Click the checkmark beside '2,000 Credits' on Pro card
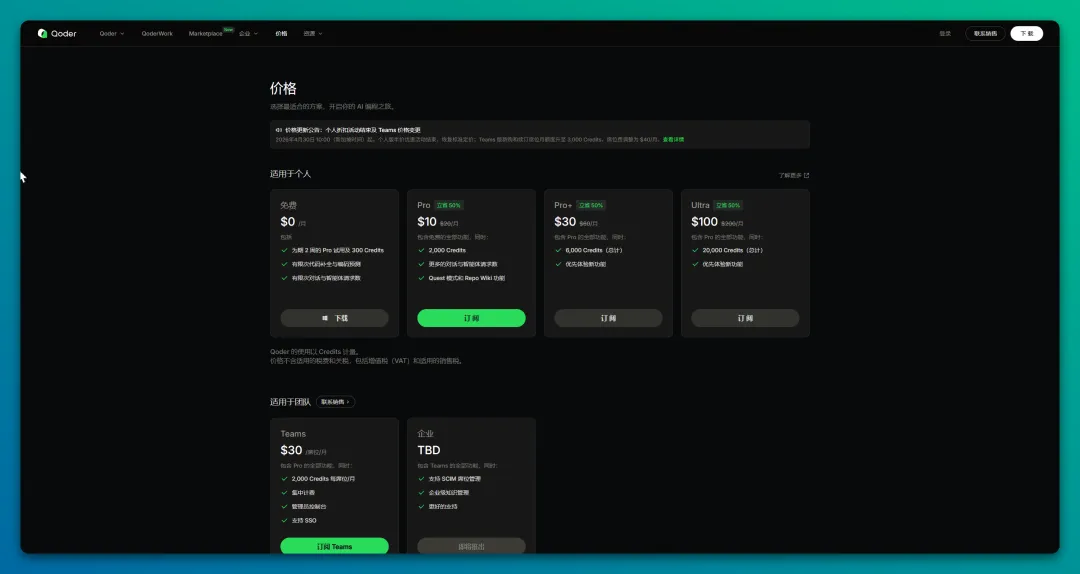This screenshot has width=1080, height=574. (422, 250)
